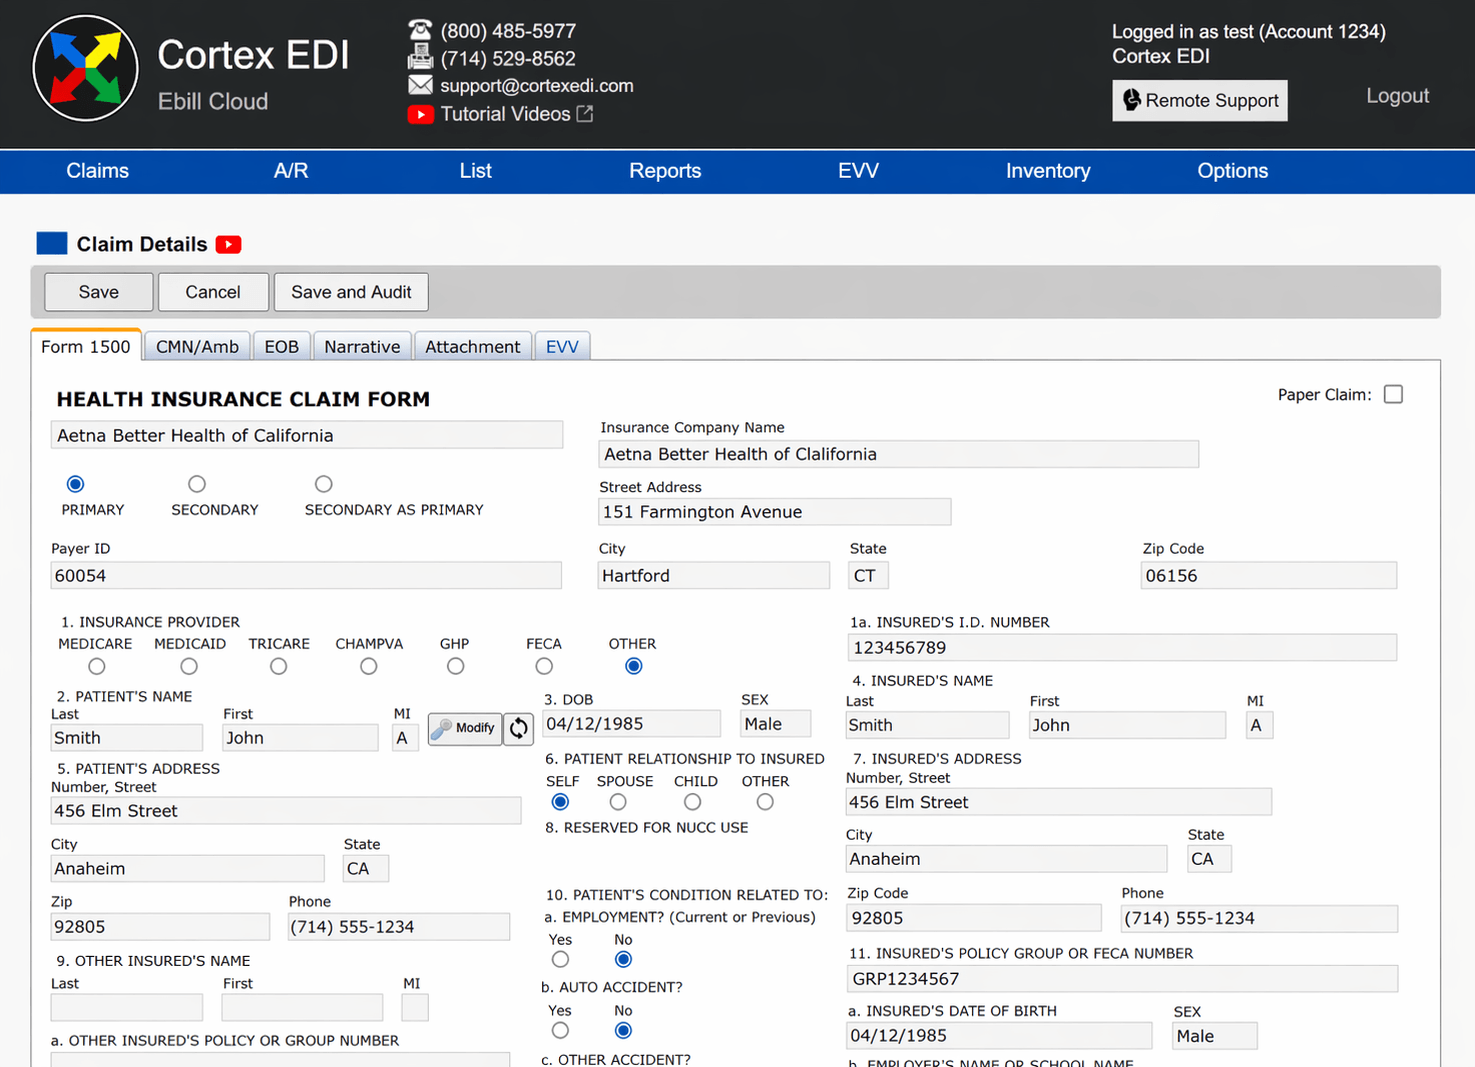
Task: Select GHP insurance provider
Action: point(455,666)
